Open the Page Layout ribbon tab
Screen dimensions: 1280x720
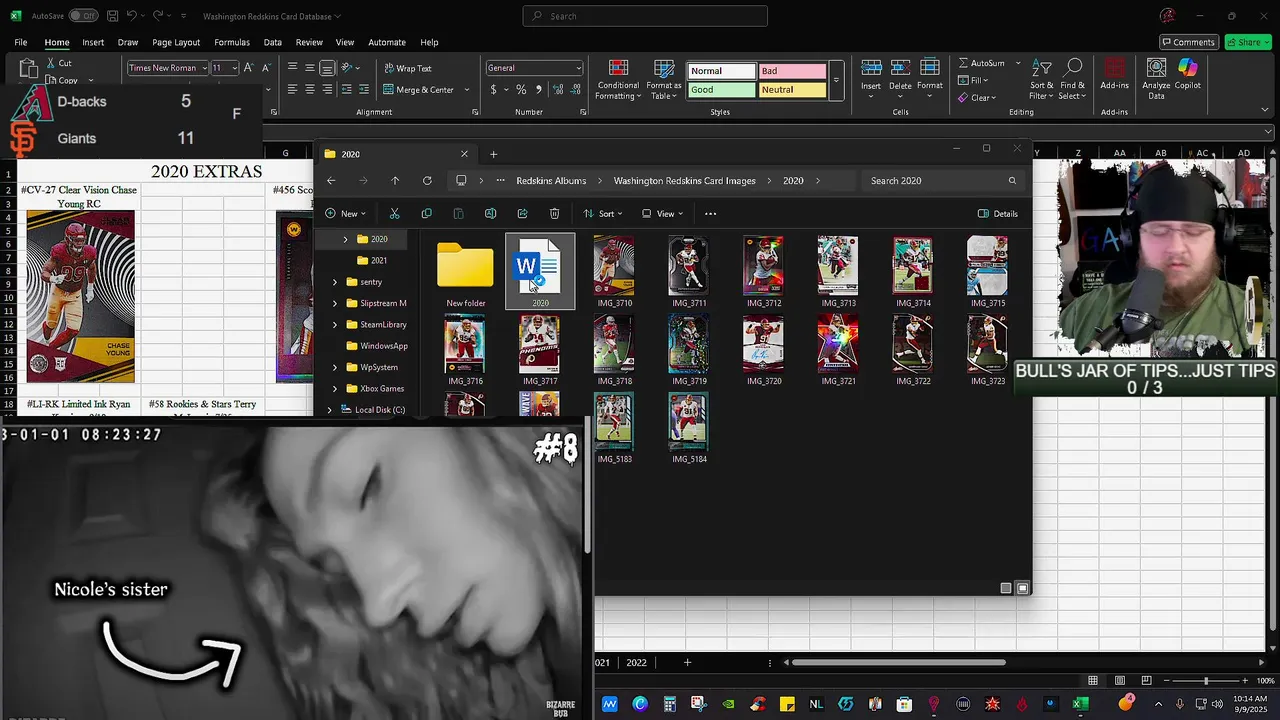pyautogui.click(x=176, y=42)
